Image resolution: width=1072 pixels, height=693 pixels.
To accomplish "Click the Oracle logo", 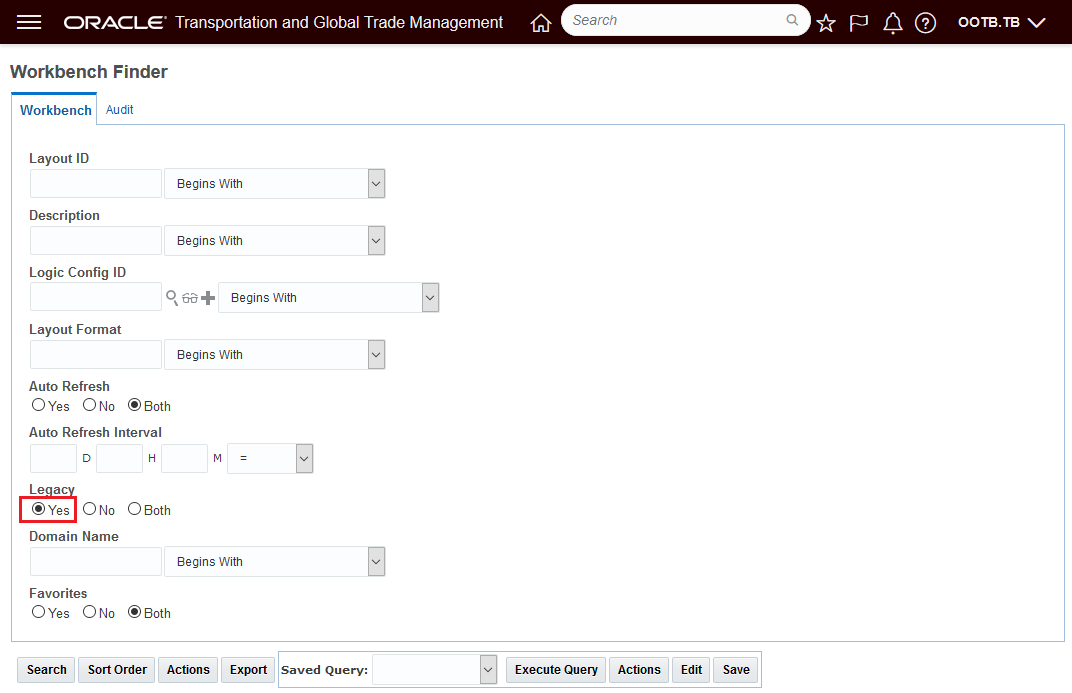I will pyautogui.click(x=115, y=23).
